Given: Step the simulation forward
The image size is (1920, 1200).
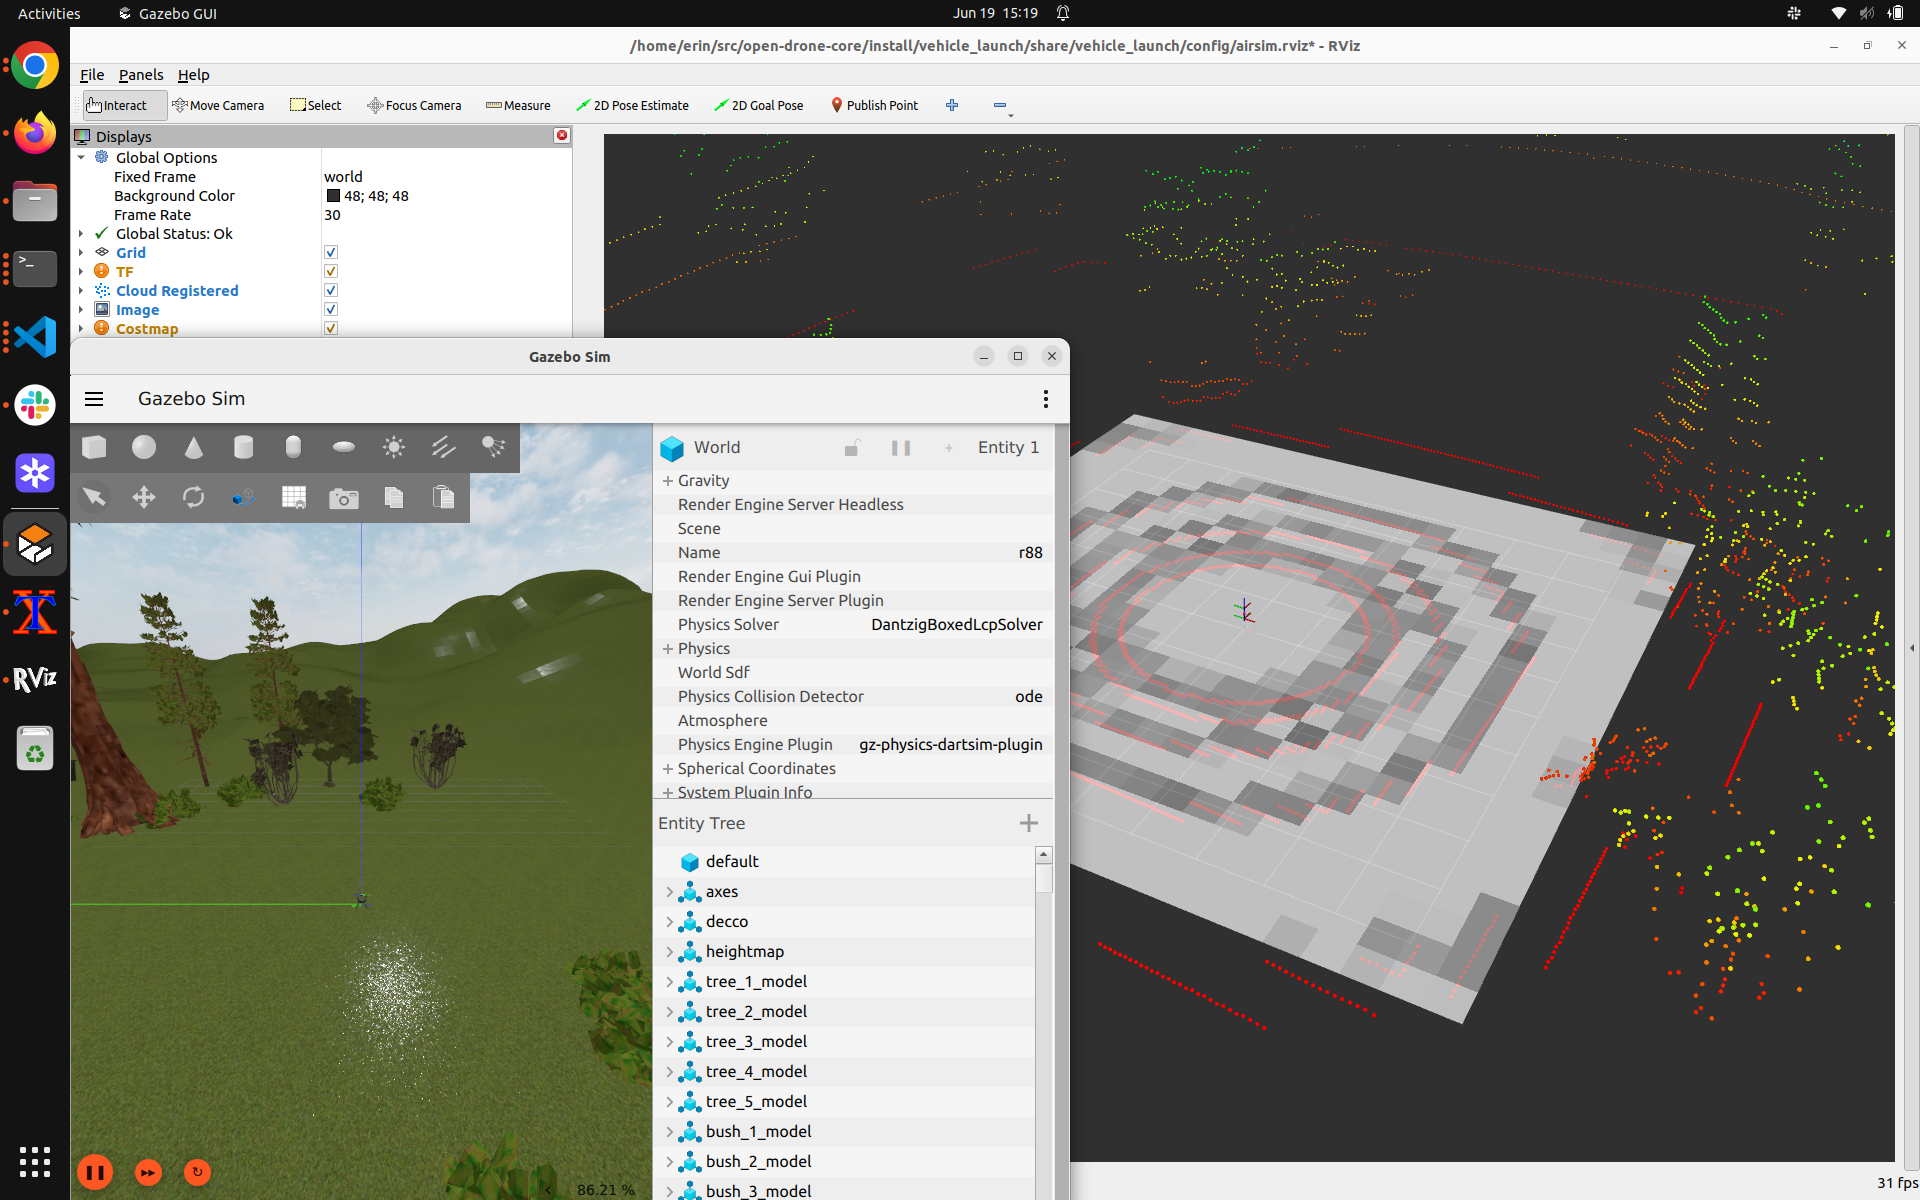Looking at the screenshot, I should click(x=148, y=1173).
